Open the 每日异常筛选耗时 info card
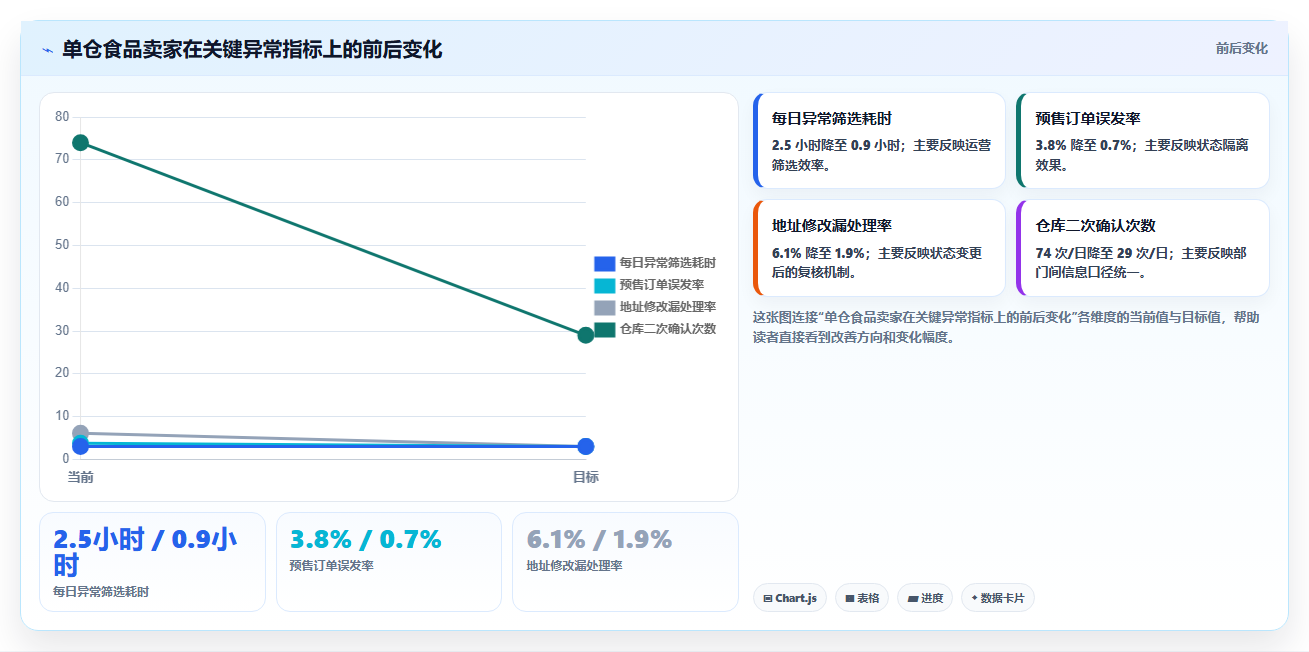 tap(879, 141)
